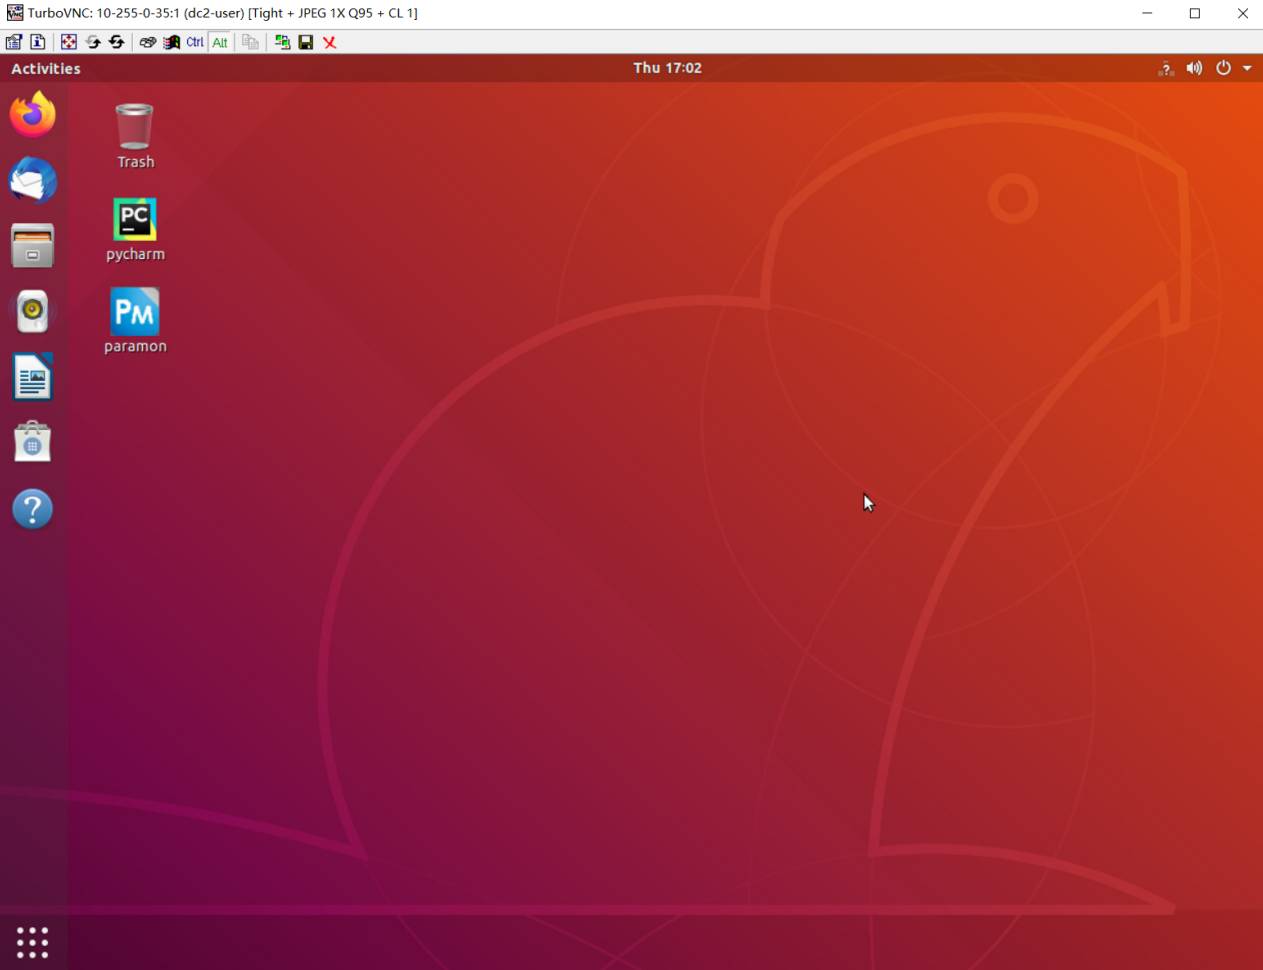Image resolution: width=1263 pixels, height=970 pixels.
Task: Toggle the Ctrl key button
Action: (x=195, y=42)
